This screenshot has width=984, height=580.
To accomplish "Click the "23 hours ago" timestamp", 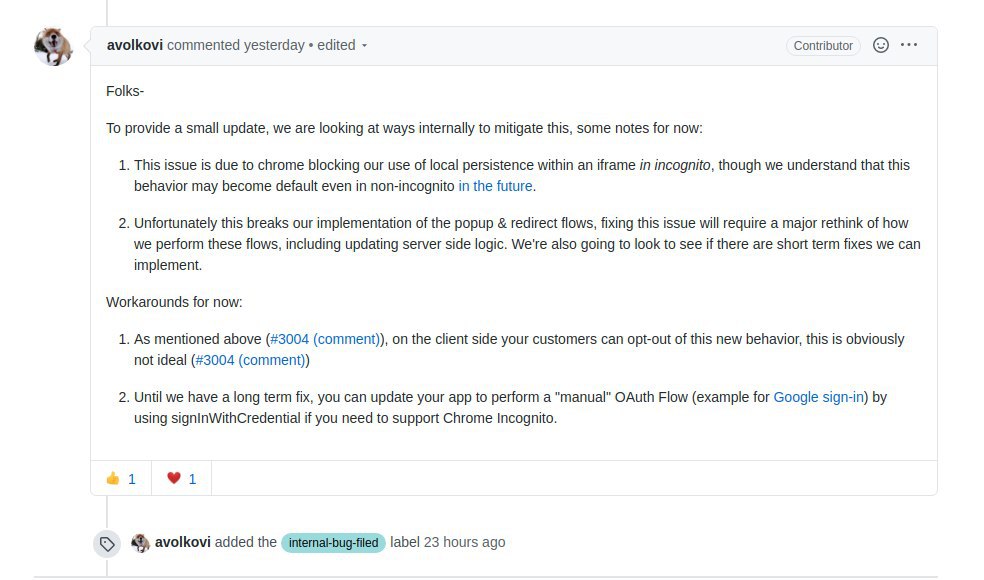I will [464, 542].
